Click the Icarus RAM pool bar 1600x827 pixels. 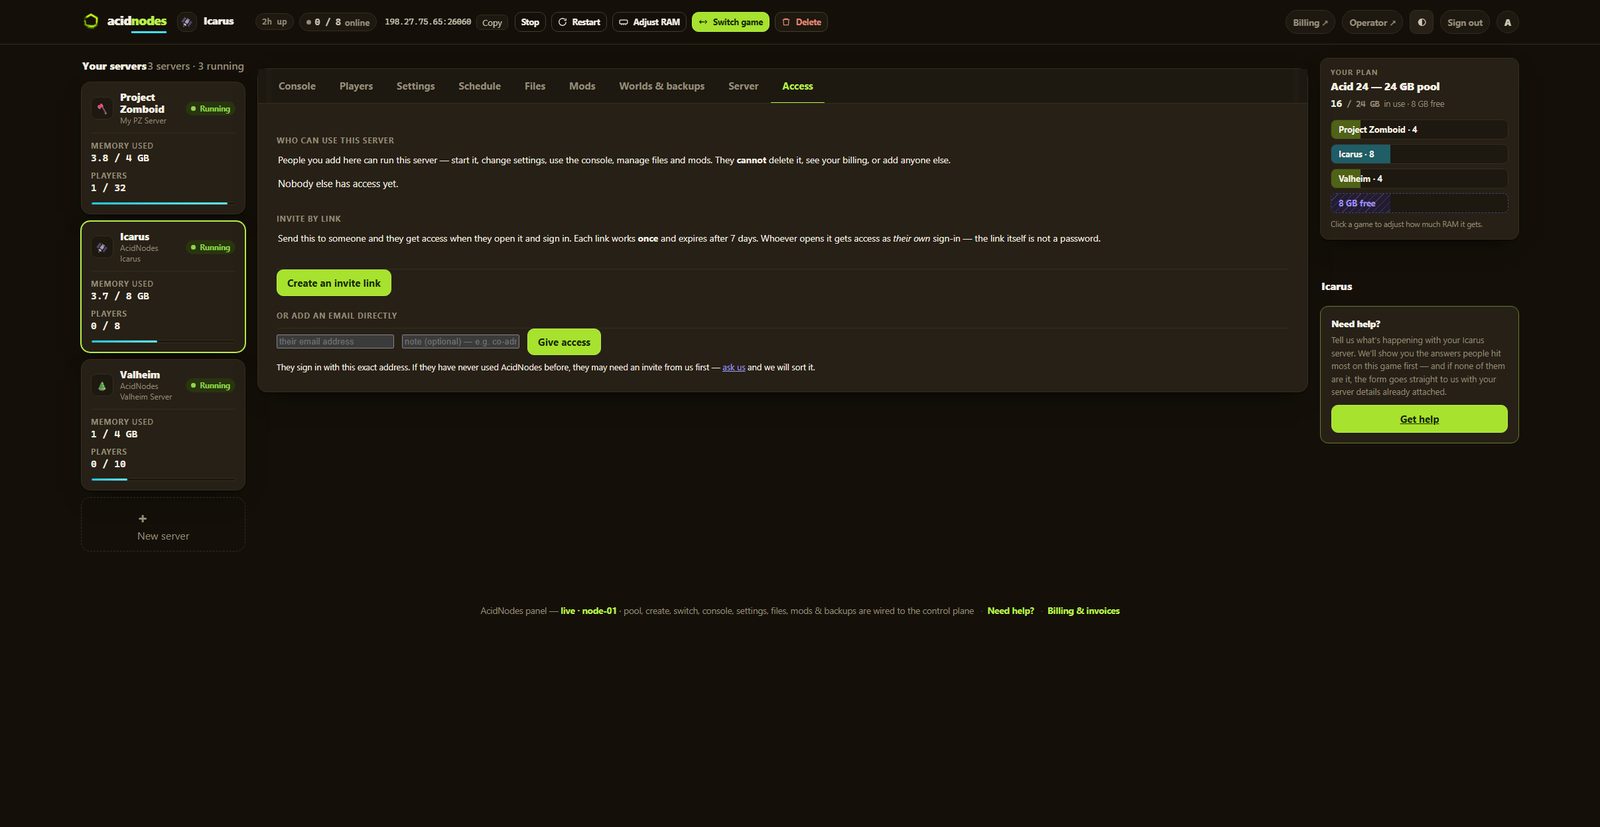coord(1419,154)
